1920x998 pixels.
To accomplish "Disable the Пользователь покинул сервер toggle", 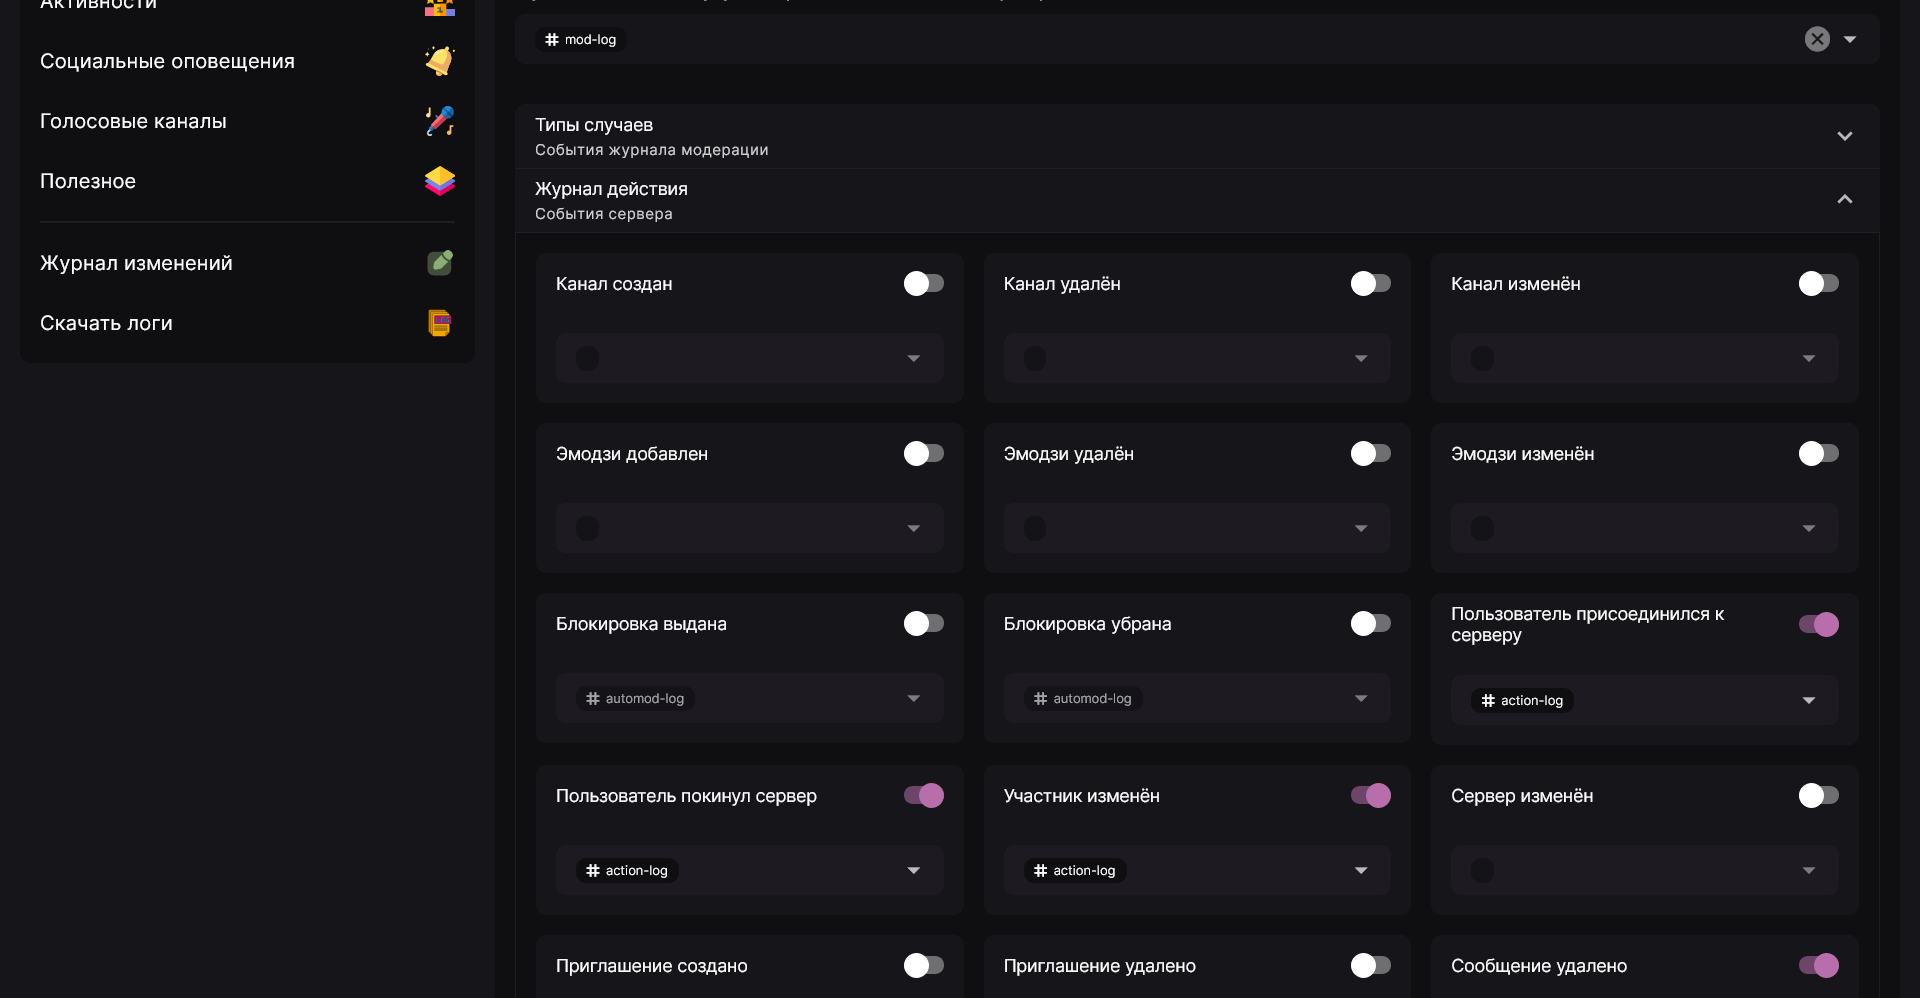I will [923, 796].
